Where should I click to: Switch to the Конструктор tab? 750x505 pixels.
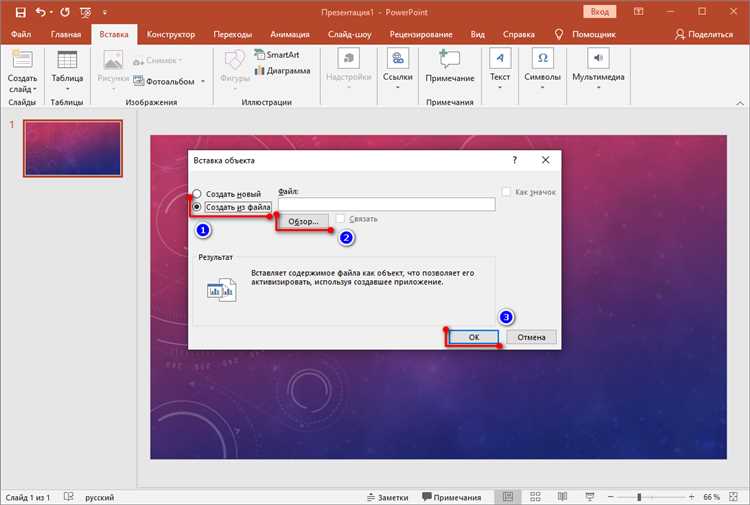[171, 34]
